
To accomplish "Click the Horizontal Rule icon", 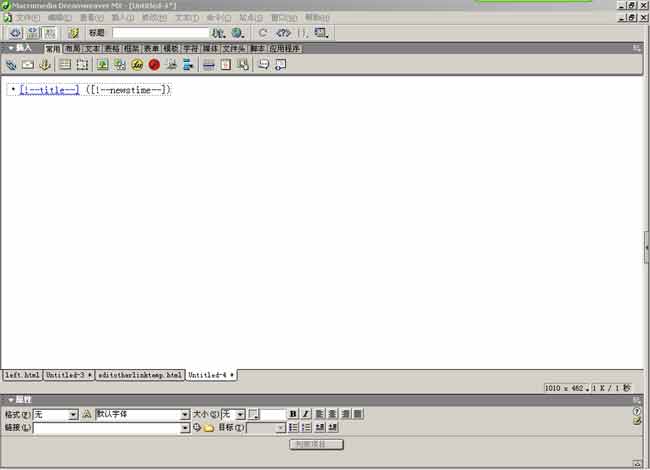I will pos(208,65).
